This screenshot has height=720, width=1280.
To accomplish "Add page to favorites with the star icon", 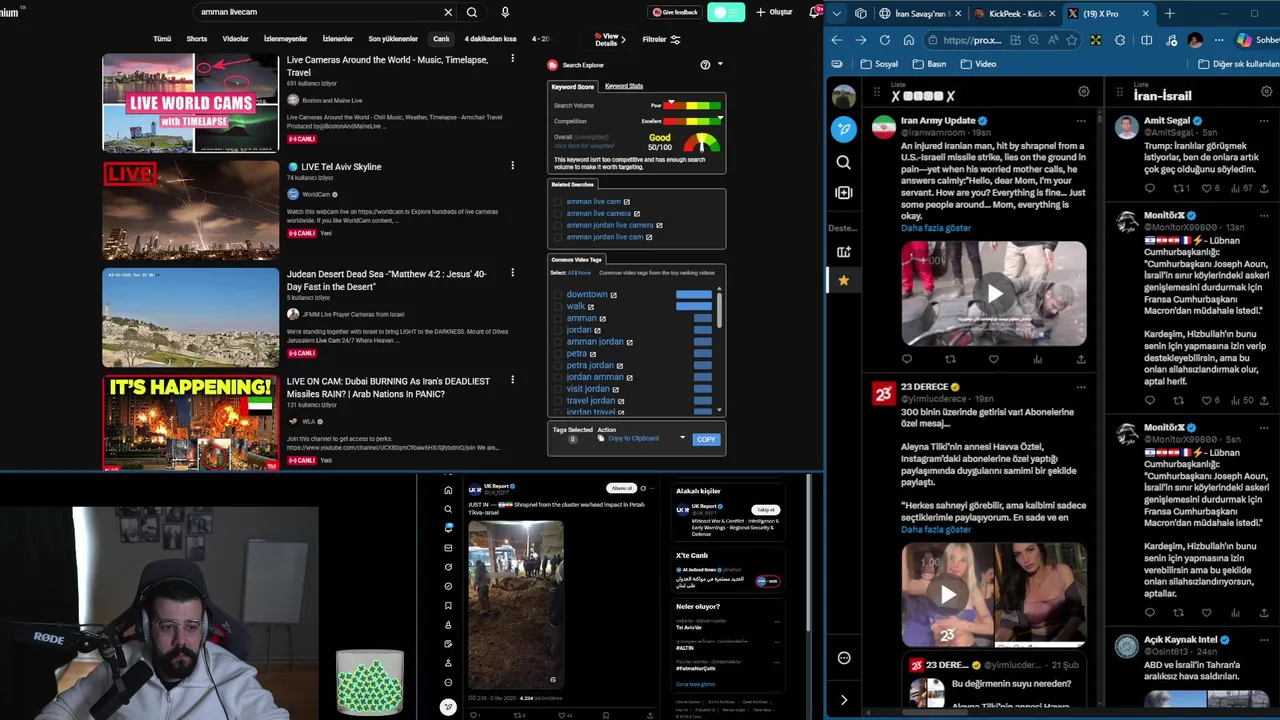I will [1072, 40].
